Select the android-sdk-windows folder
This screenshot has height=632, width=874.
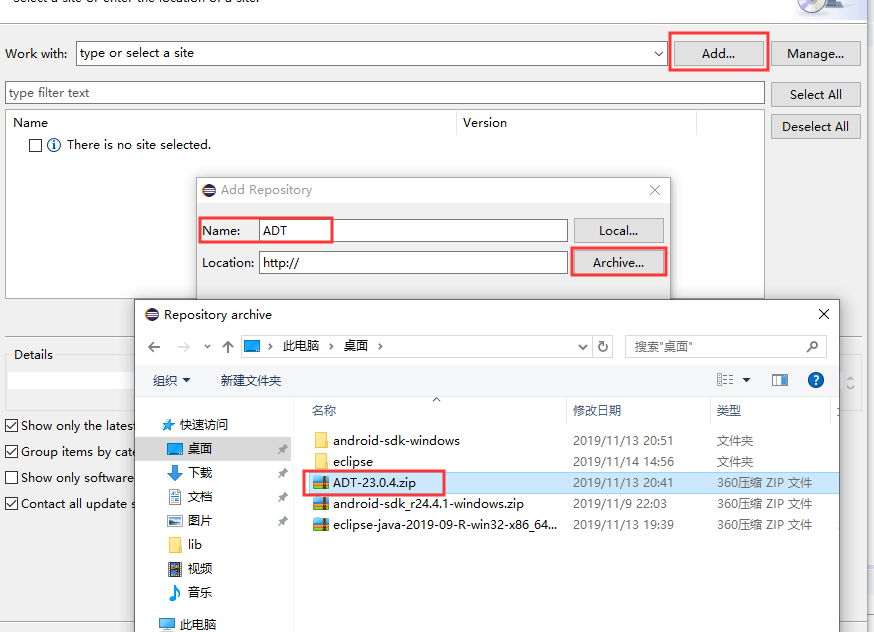(396, 441)
